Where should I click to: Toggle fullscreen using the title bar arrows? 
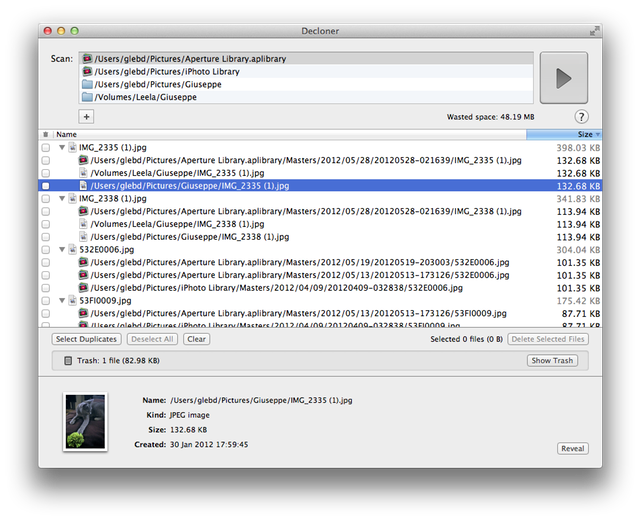tap(594, 31)
